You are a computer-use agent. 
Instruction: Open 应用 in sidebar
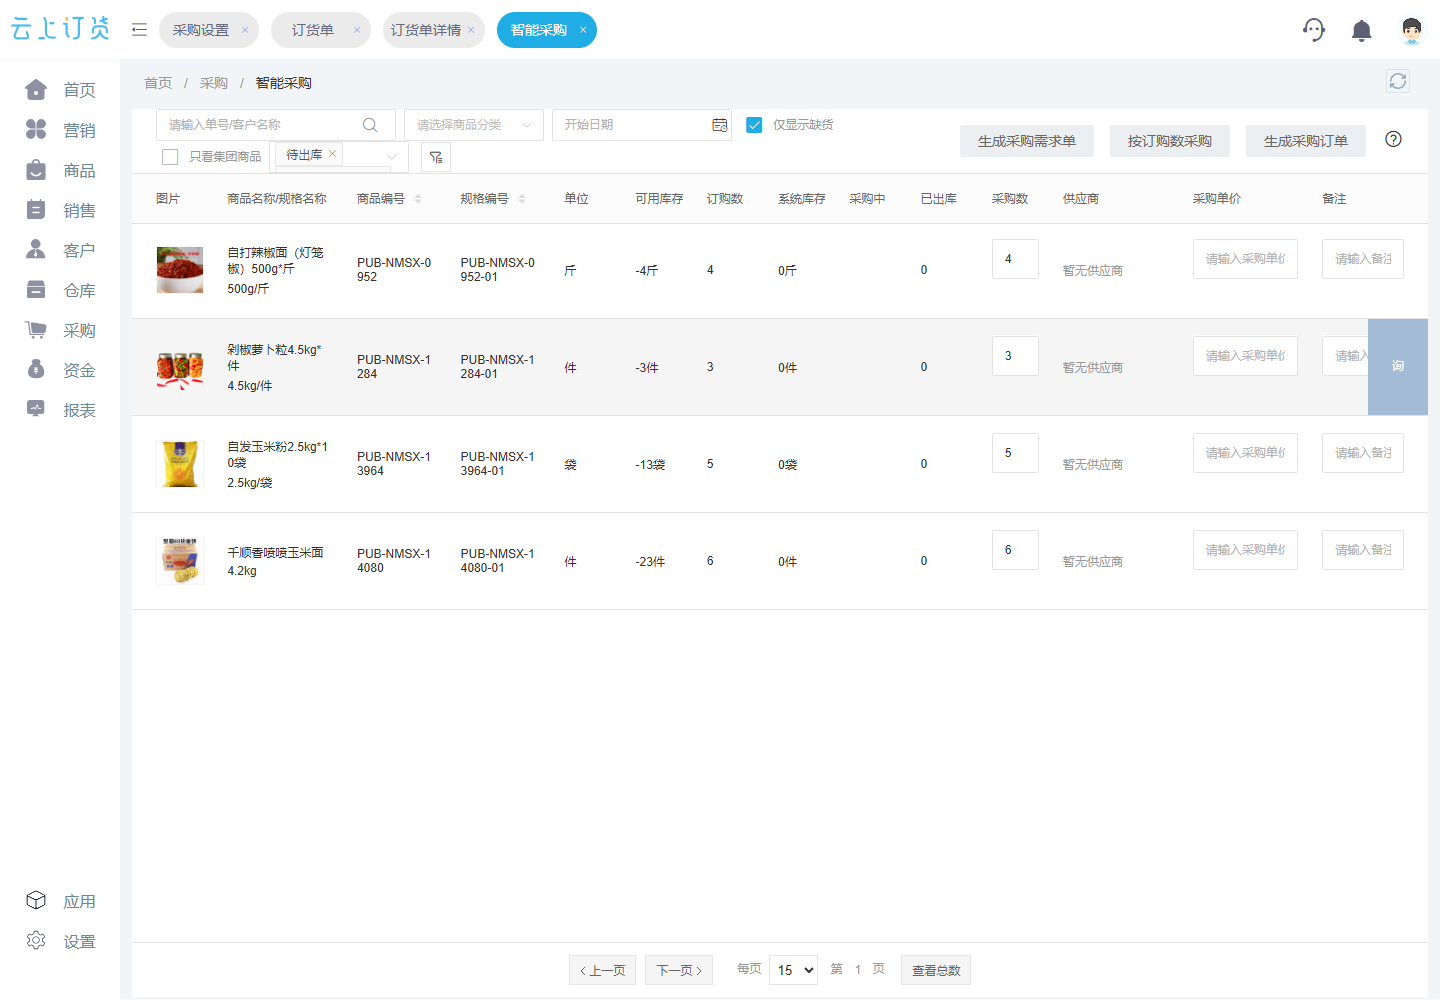(x=60, y=901)
